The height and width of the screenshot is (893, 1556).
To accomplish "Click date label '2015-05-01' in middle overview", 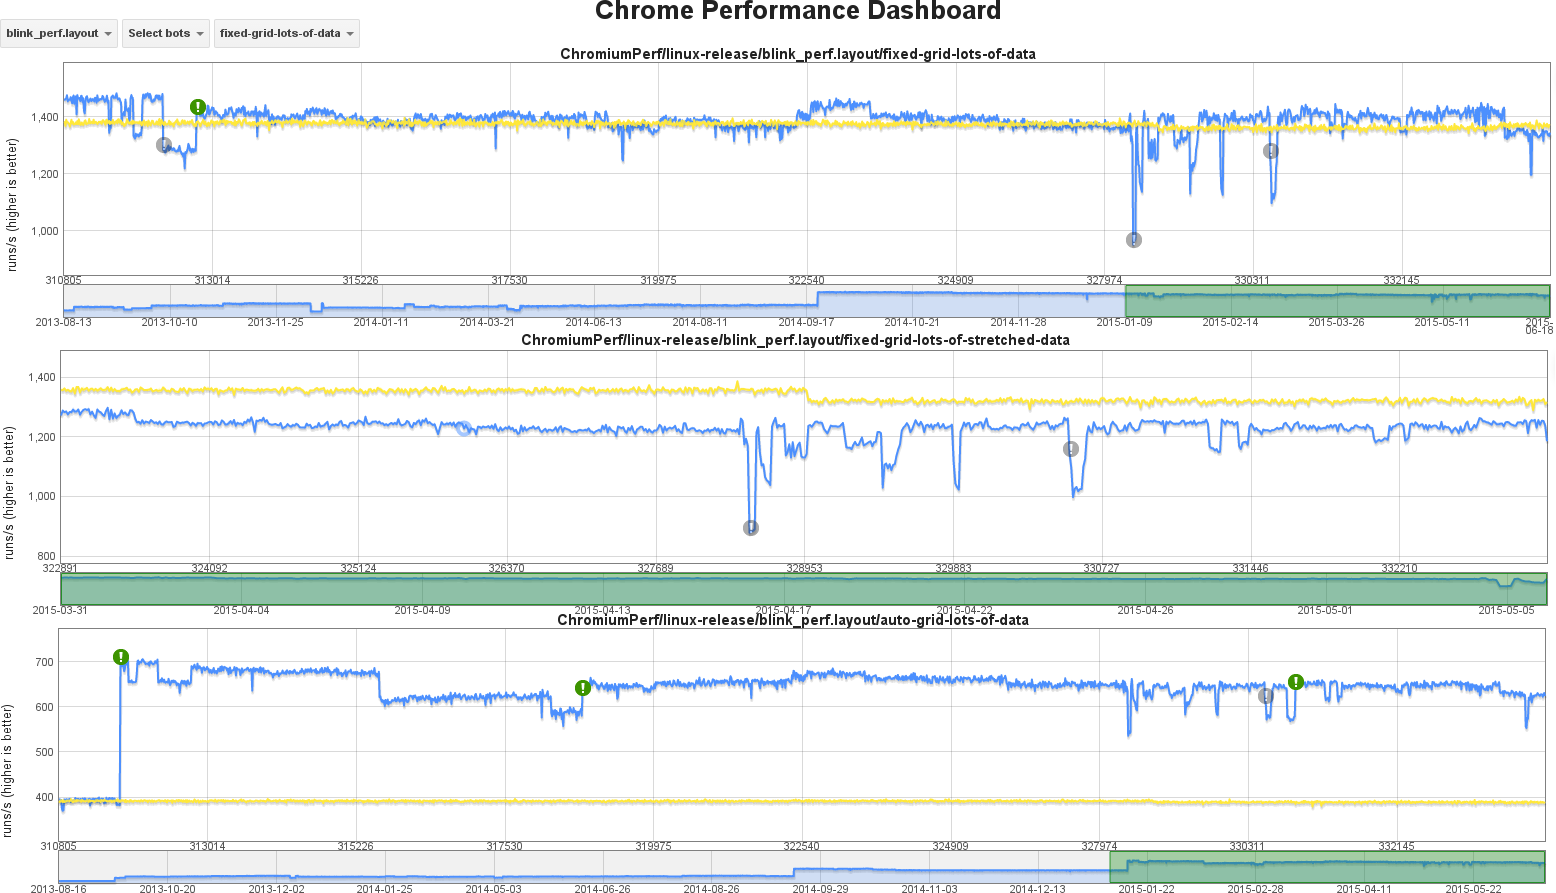I will coord(1325,610).
